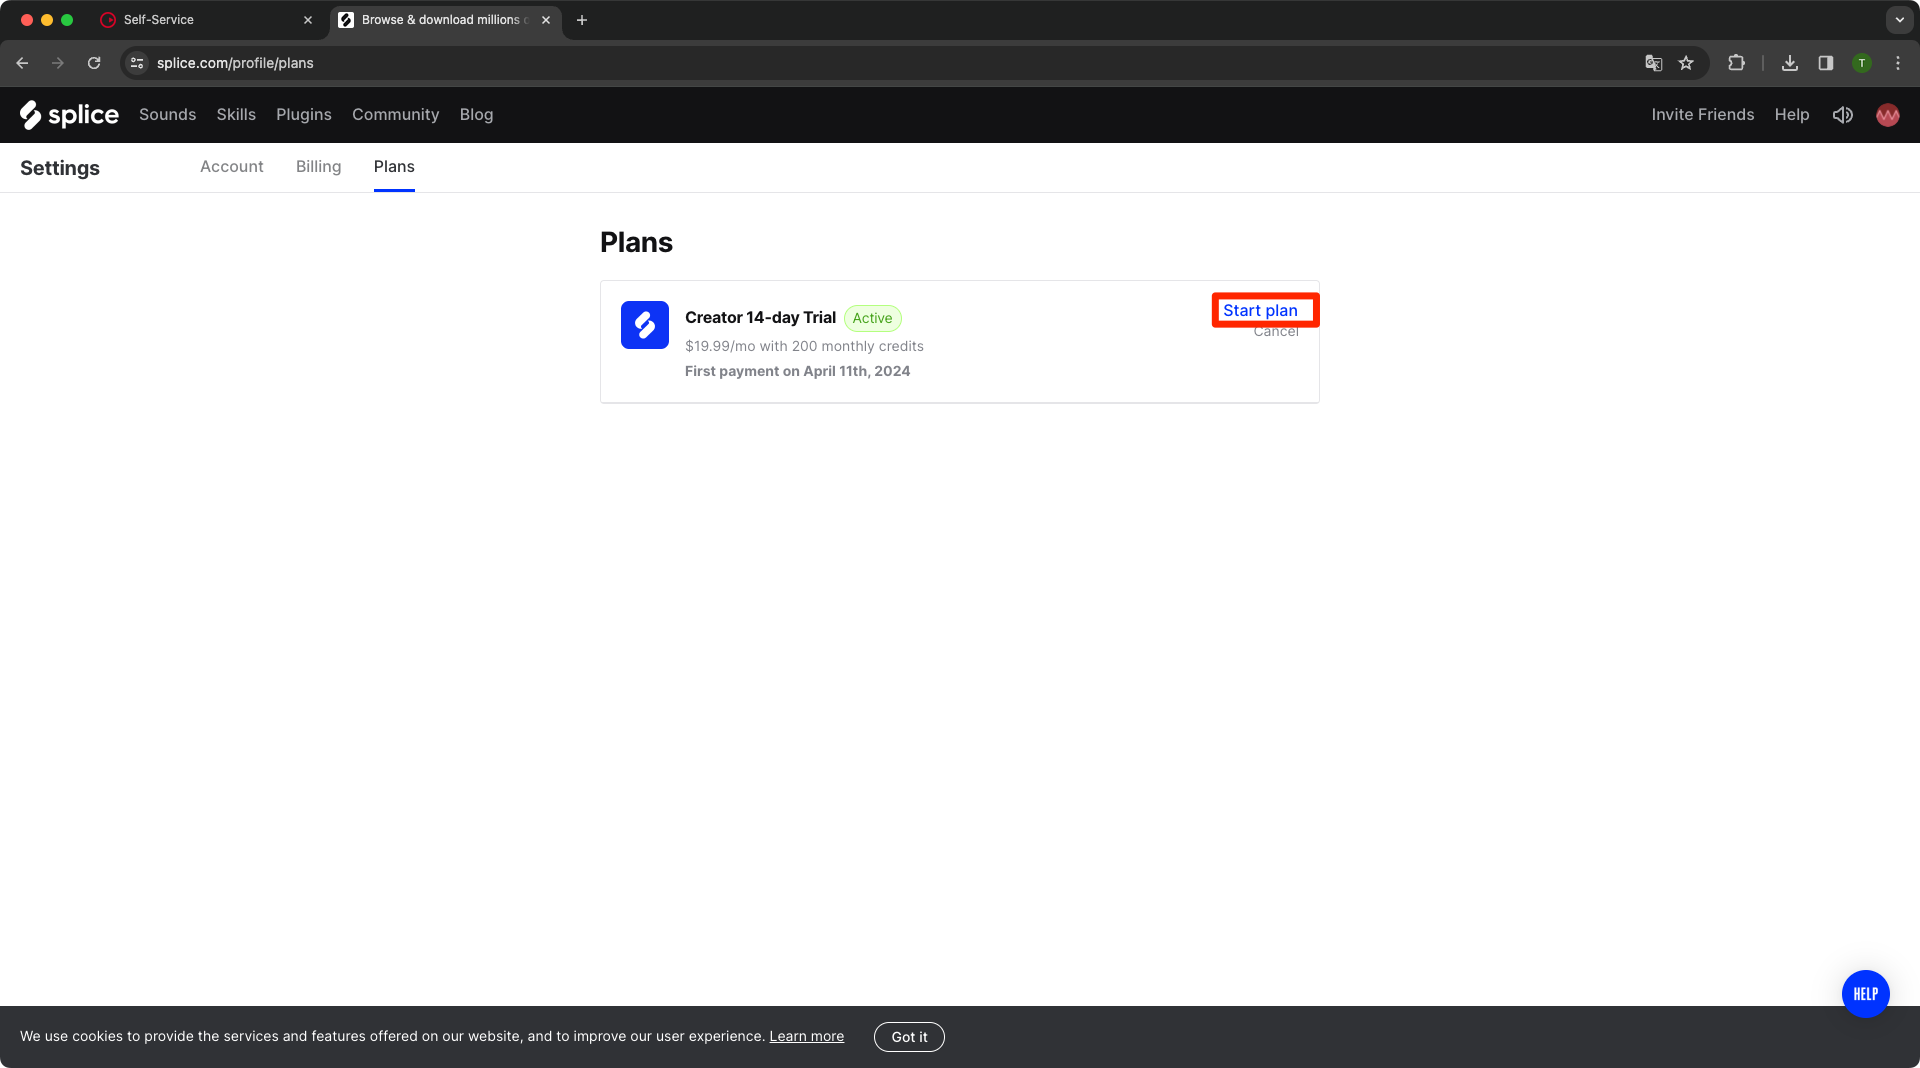Image resolution: width=1920 pixels, height=1068 pixels.
Task: Open Skills in the navigation
Action: click(236, 115)
